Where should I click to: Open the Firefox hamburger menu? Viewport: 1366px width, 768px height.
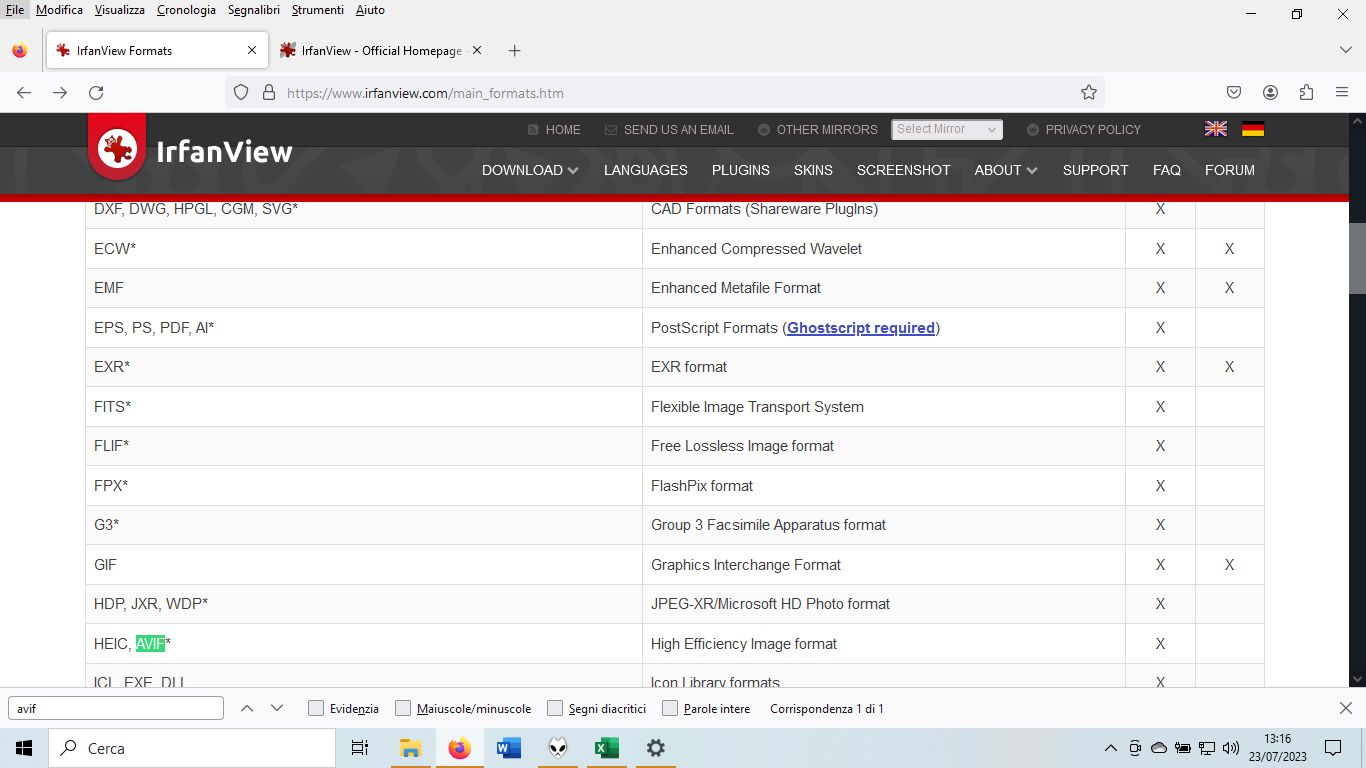(x=1342, y=92)
